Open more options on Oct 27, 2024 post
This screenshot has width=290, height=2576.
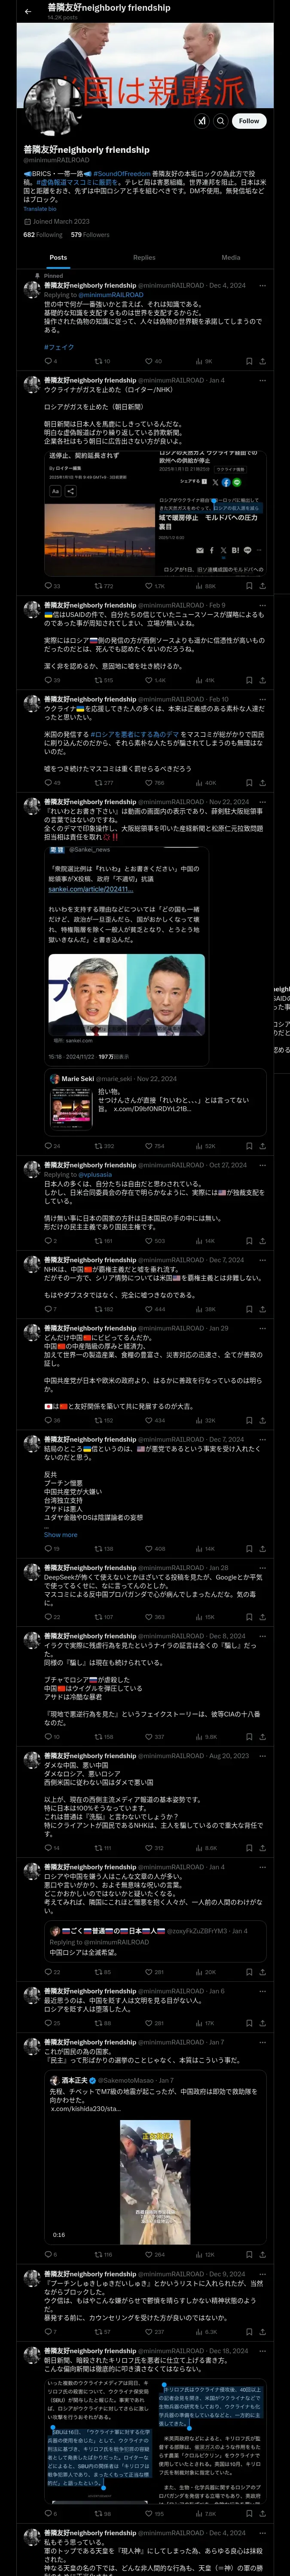click(262, 1165)
